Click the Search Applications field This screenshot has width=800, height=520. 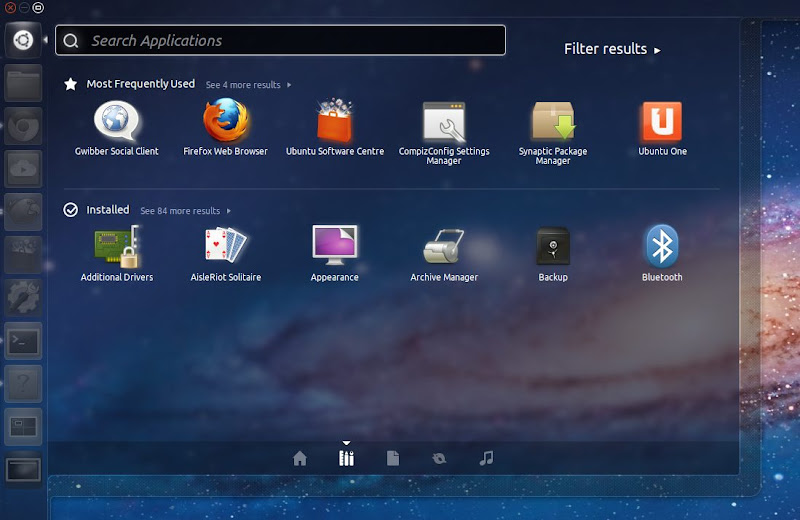(280, 41)
